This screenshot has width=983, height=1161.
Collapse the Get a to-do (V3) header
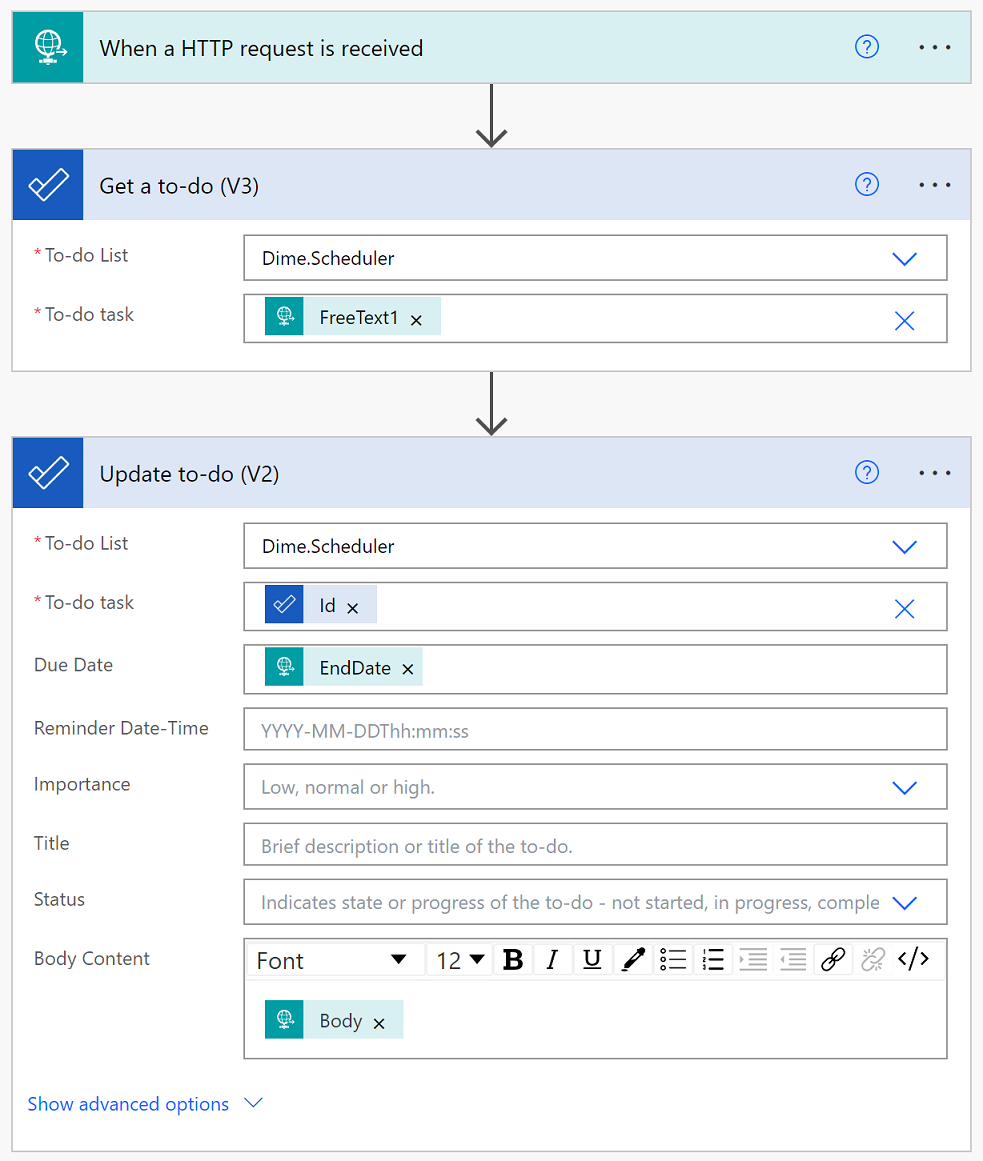pyautogui.click(x=450, y=186)
